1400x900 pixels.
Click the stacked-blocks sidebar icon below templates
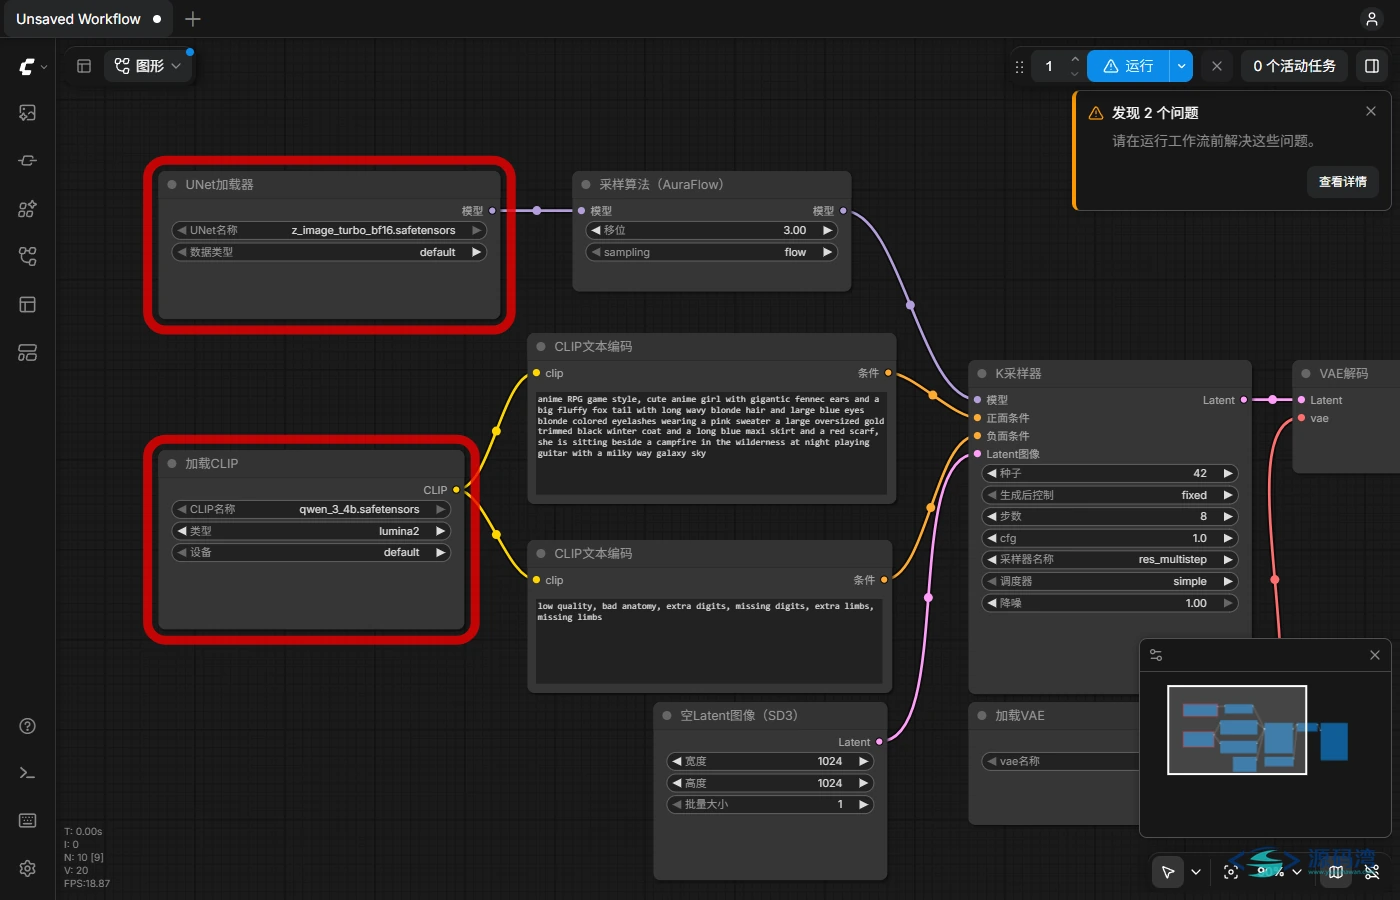click(28, 353)
